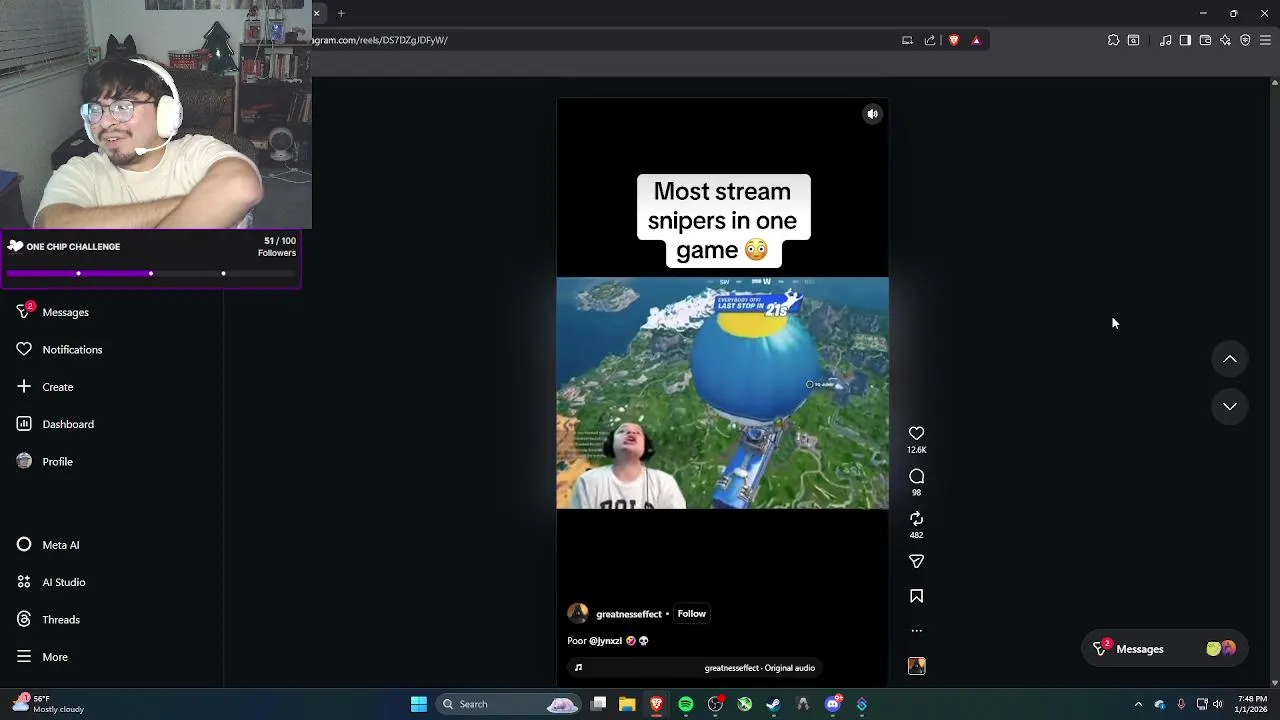Go to next reel with down chevron
Image resolution: width=1280 pixels, height=720 pixels.
click(1230, 406)
